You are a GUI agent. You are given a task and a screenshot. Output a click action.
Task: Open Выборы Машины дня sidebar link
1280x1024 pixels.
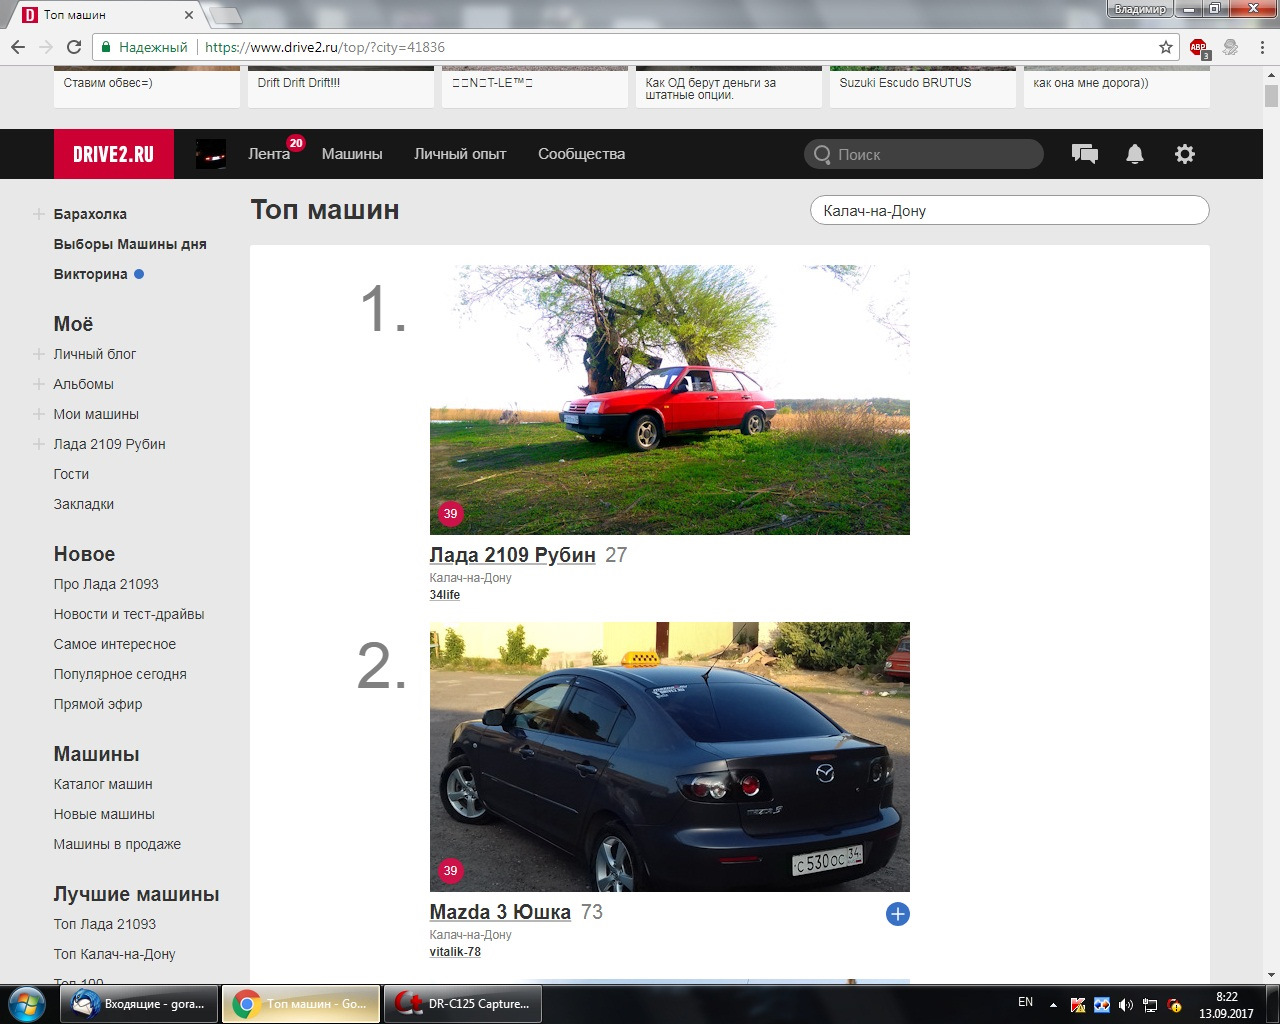(130, 244)
